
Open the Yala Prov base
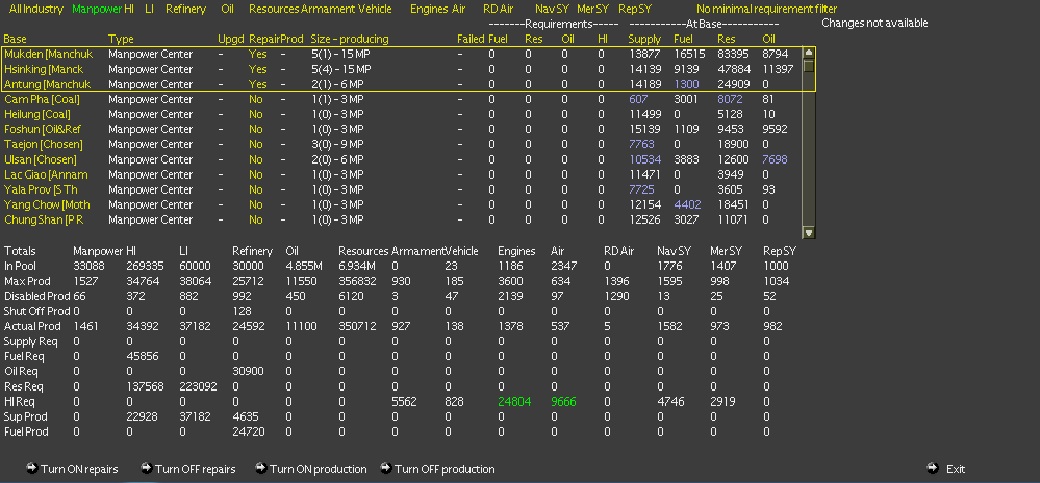(41, 190)
